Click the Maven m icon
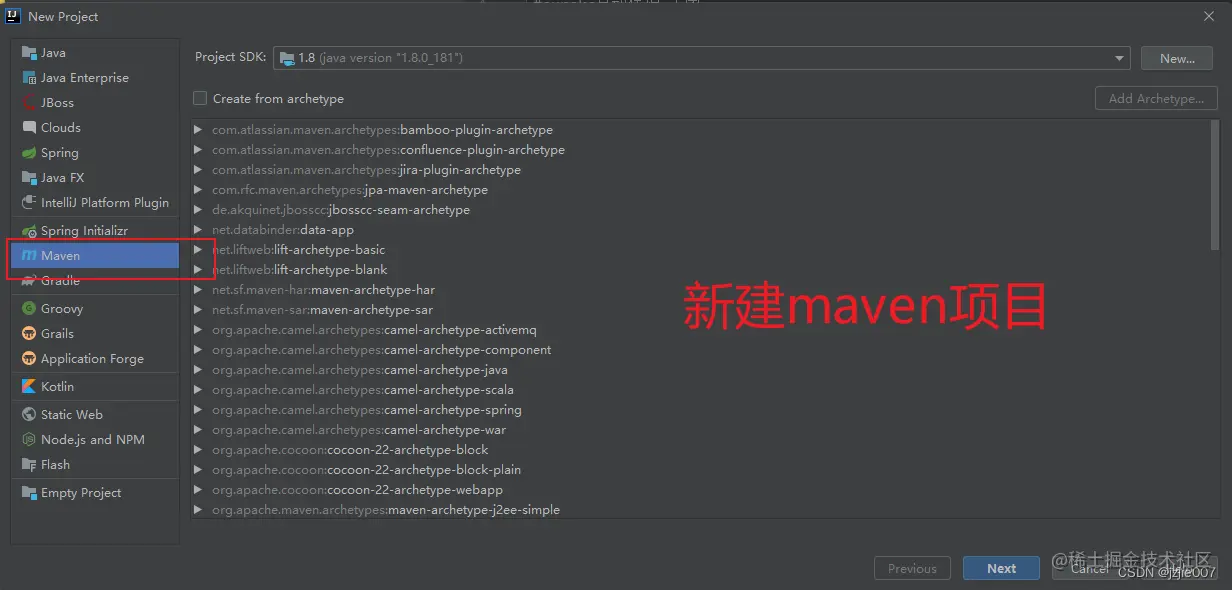This screenshot has height=590, width=1232. (30, 256)
